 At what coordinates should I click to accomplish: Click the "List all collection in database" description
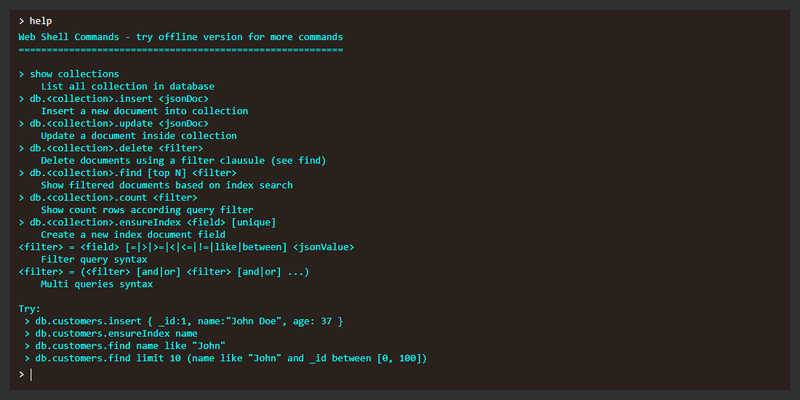[128, 86]
